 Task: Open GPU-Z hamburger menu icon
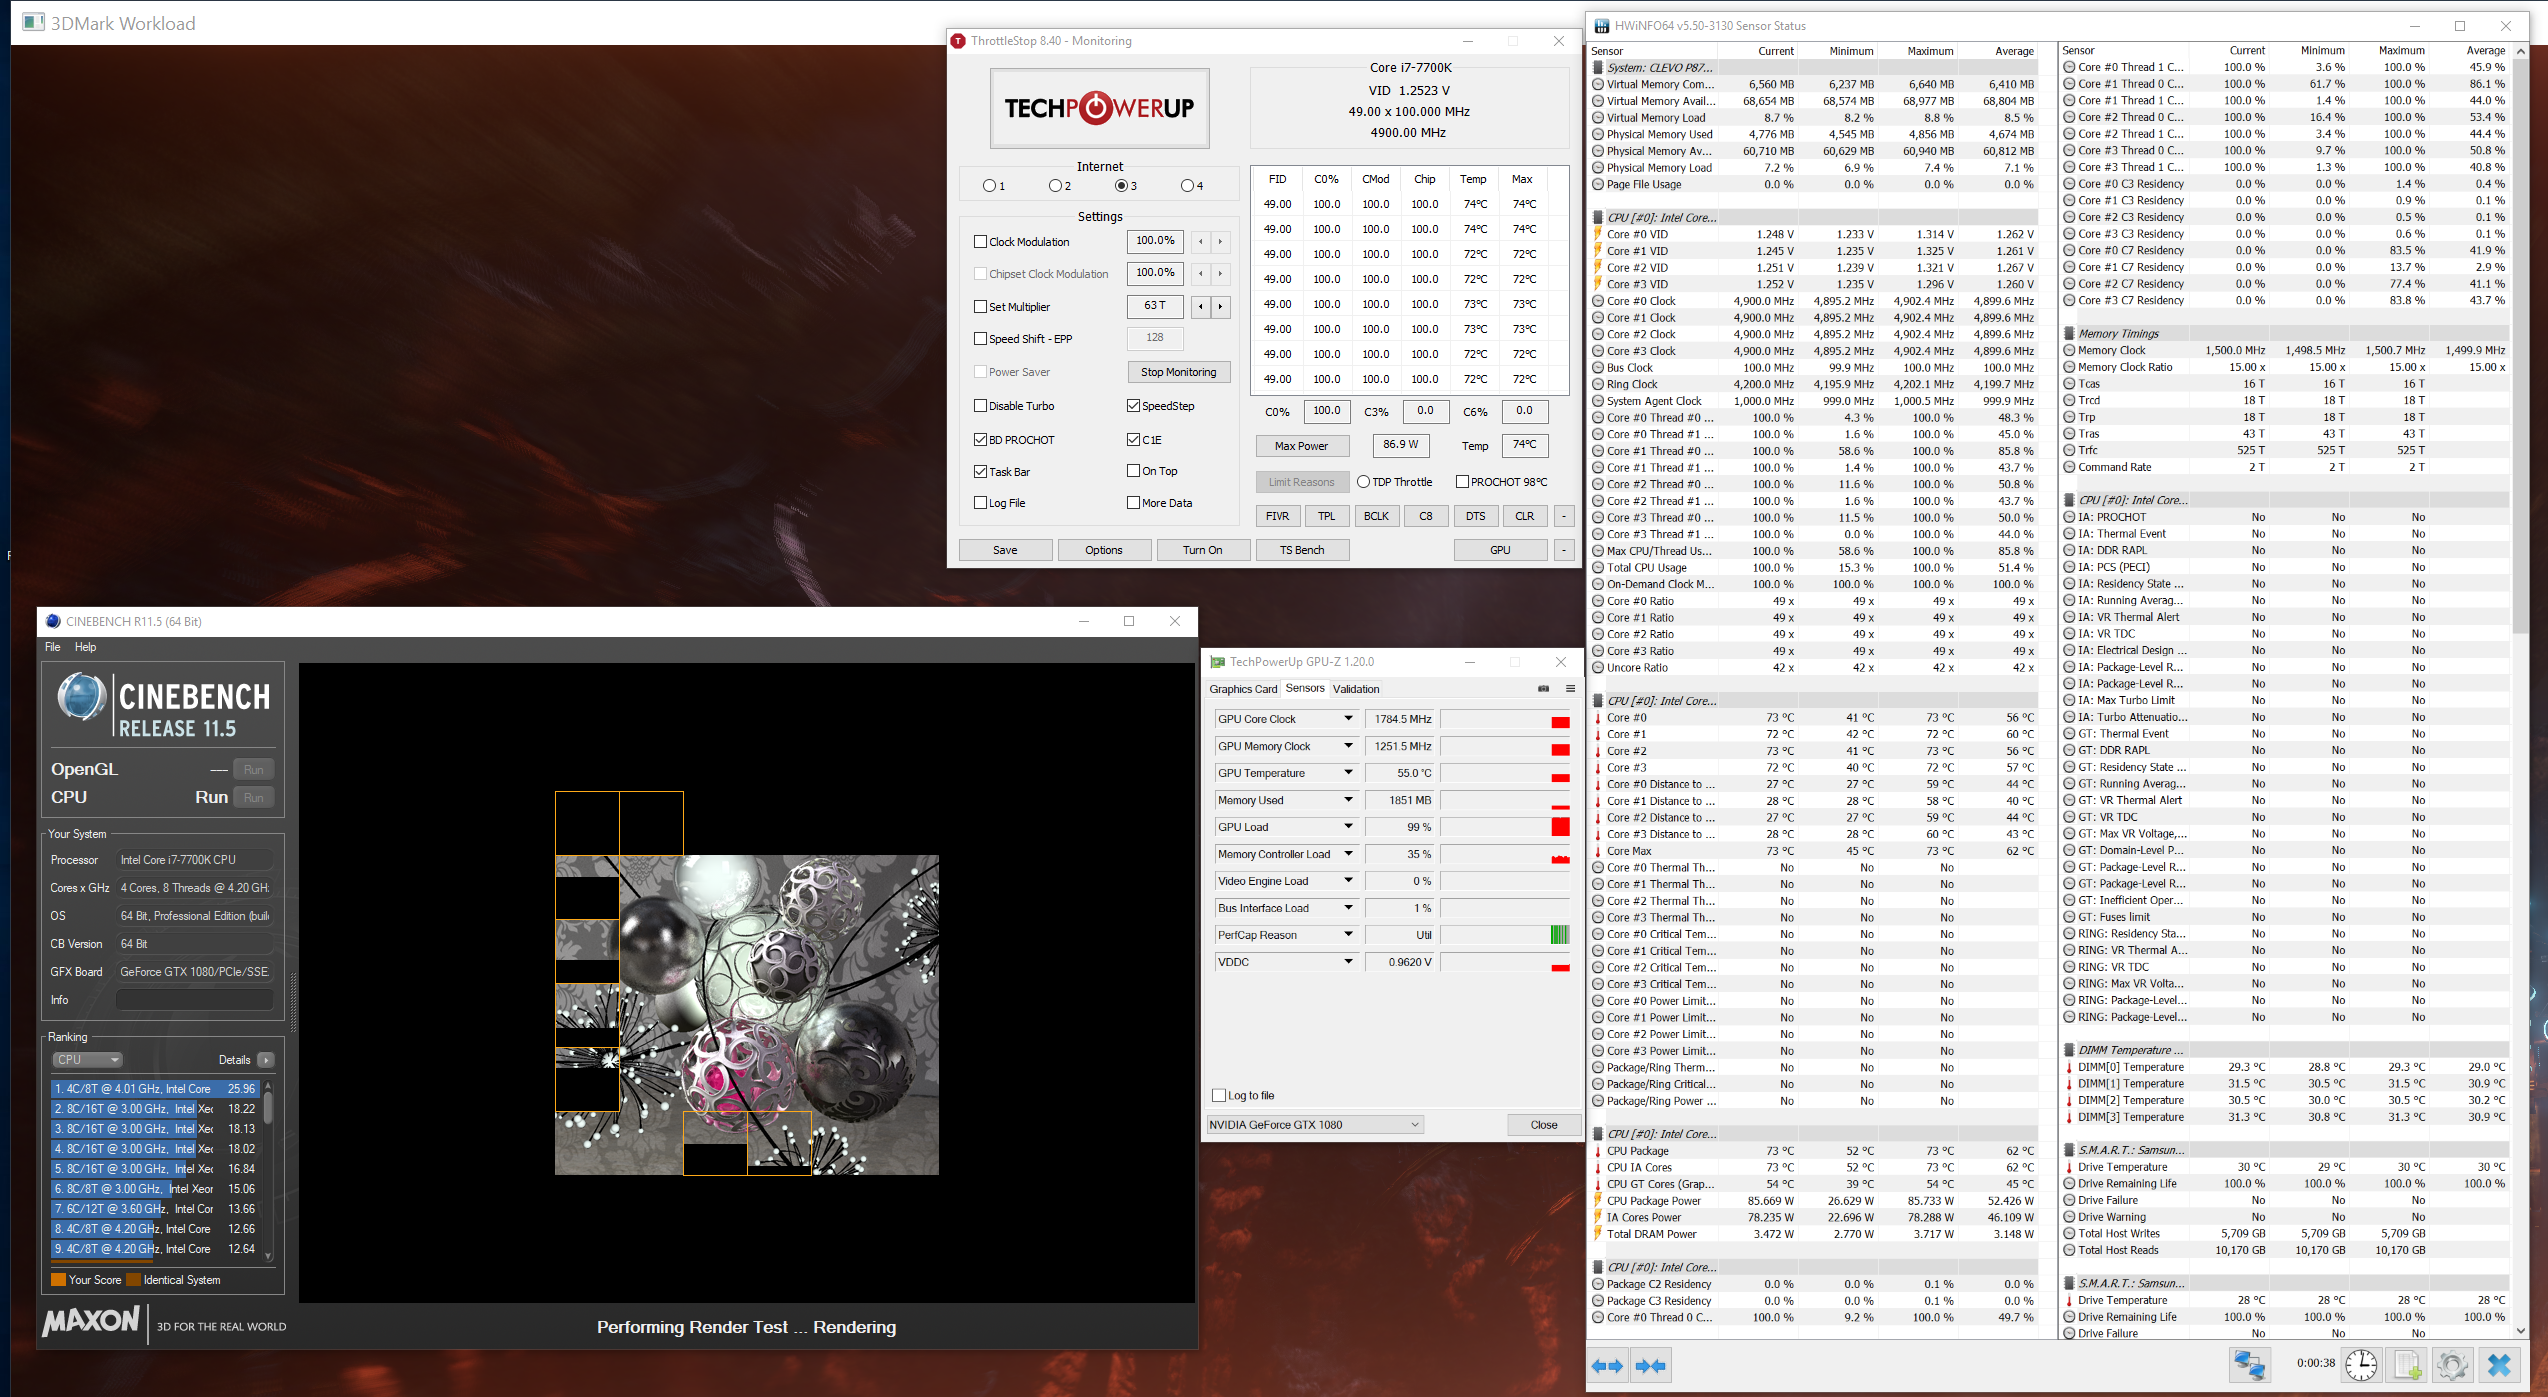pos(1570,689)
